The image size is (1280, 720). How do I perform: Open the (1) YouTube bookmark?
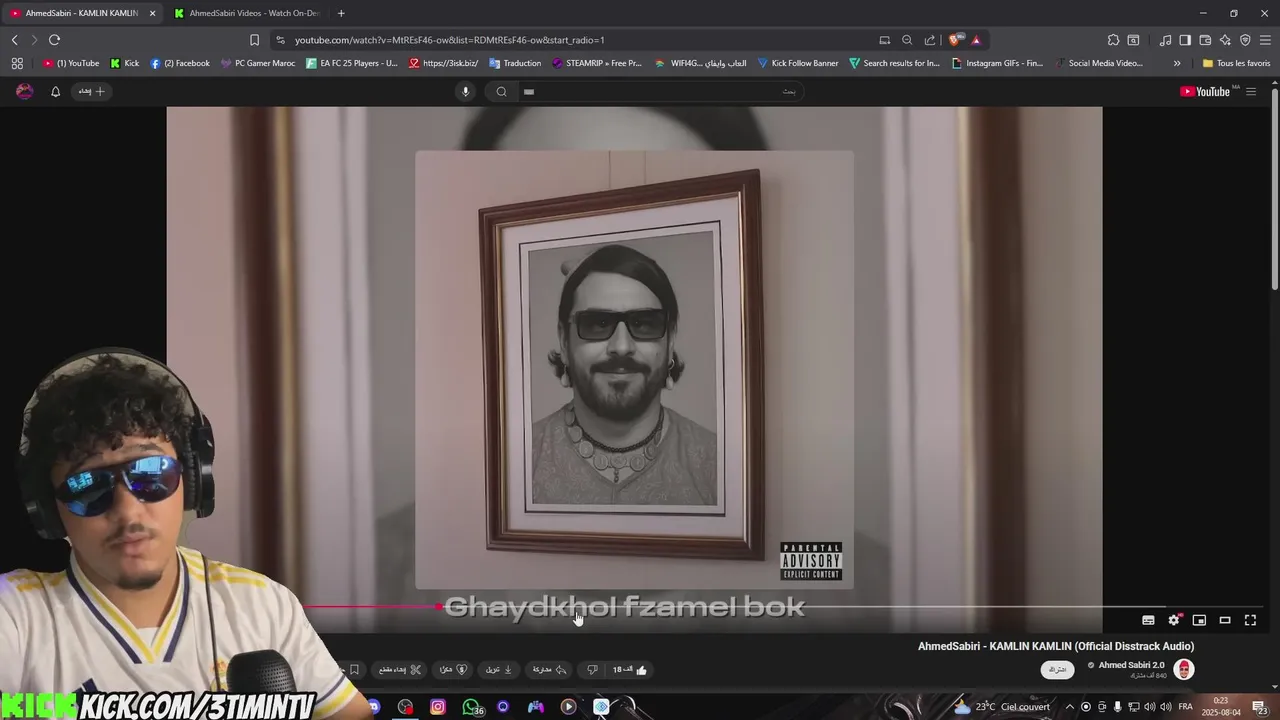point(71,63)
